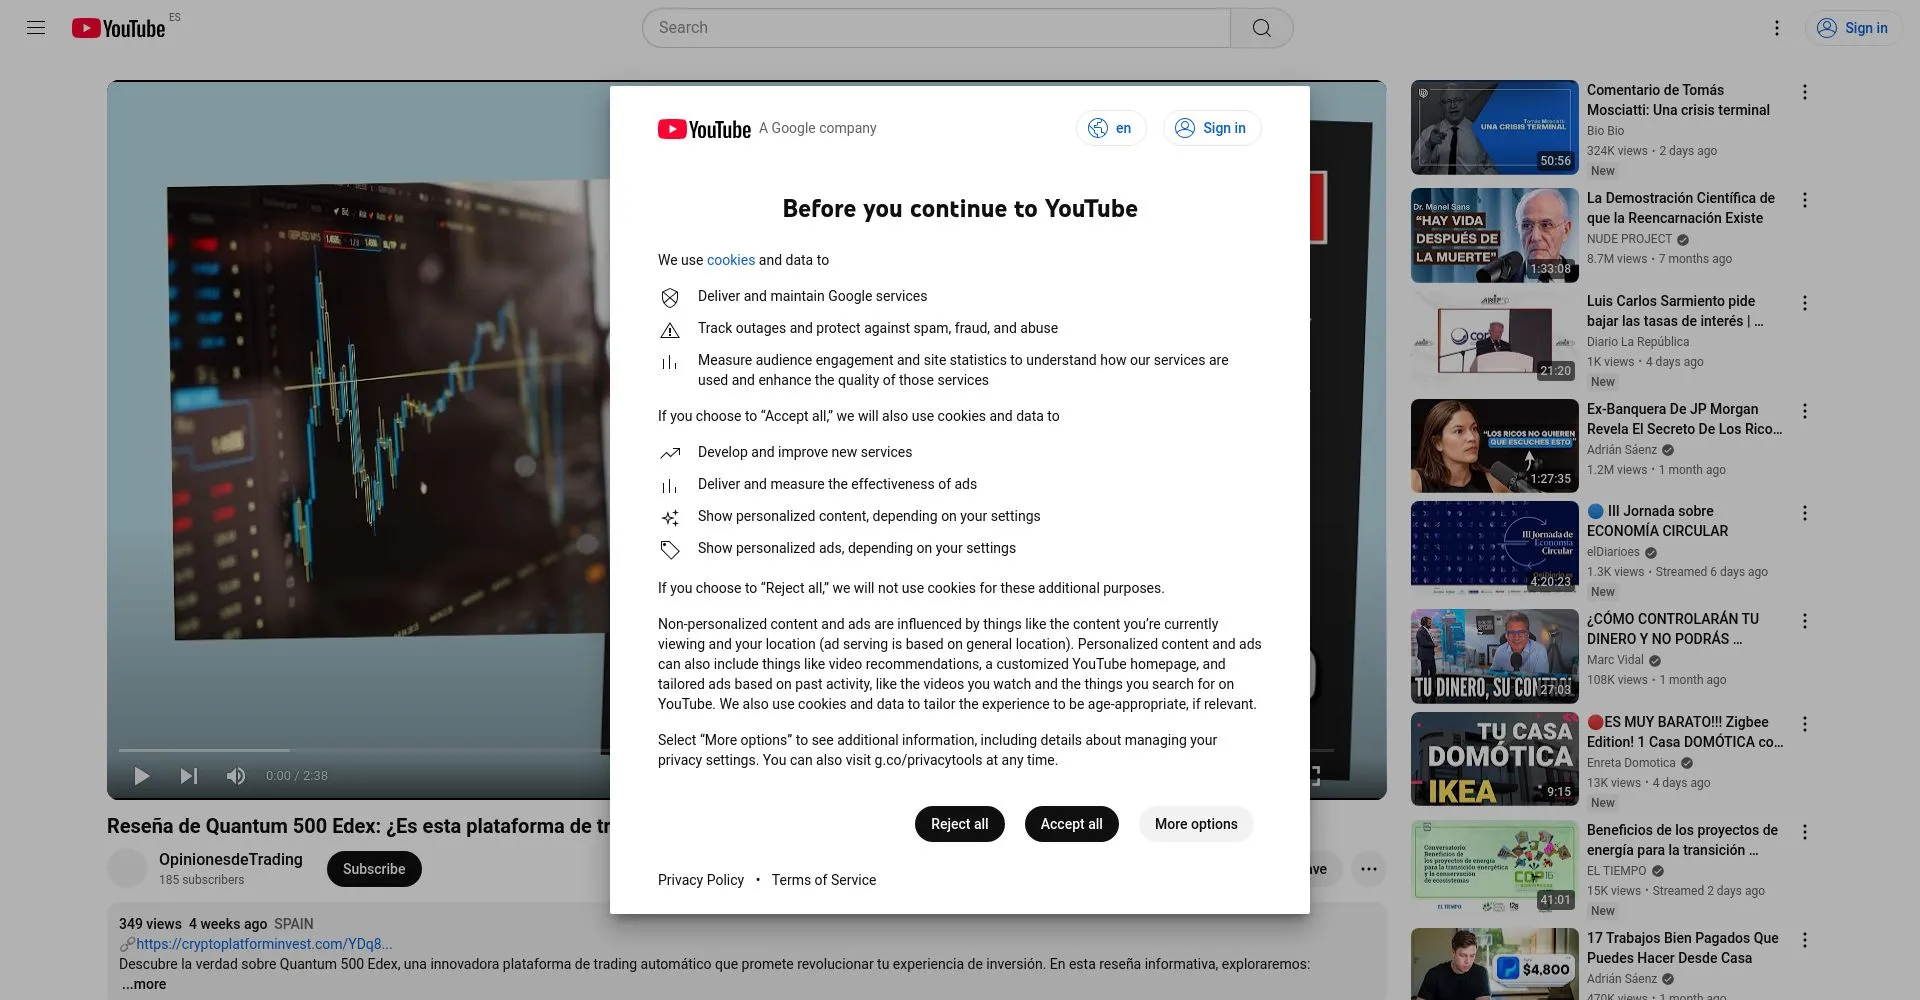
Task: Play the video with the play button
Action: coord(142,776)
